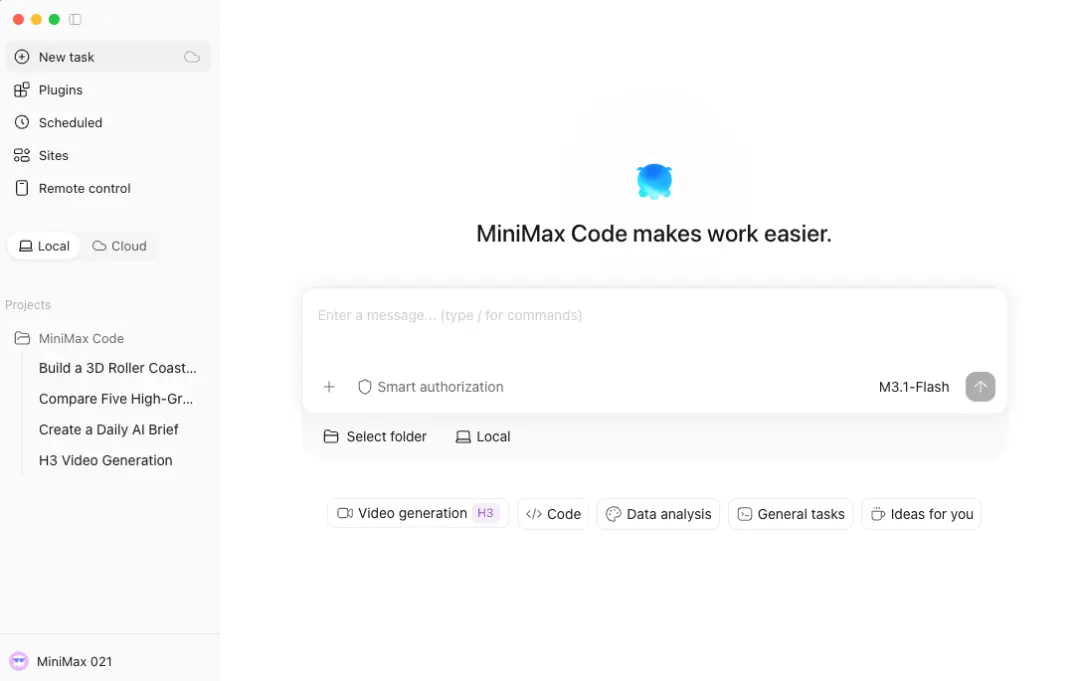Select the Data analysis suggestion chip
This screenshot has height=681, width=1080.
click(x=658, y=514)
